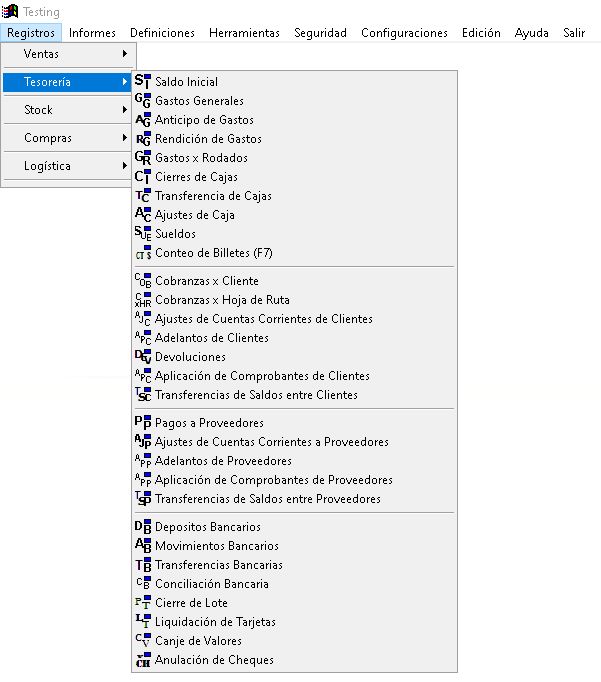Screen dimensions: 601x682
Task: Click Salir in the menu bar
Action: [x=574, y=33]
